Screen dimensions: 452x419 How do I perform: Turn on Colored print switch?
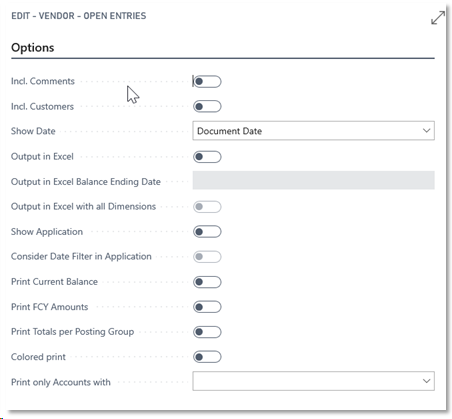click(207, 357)
